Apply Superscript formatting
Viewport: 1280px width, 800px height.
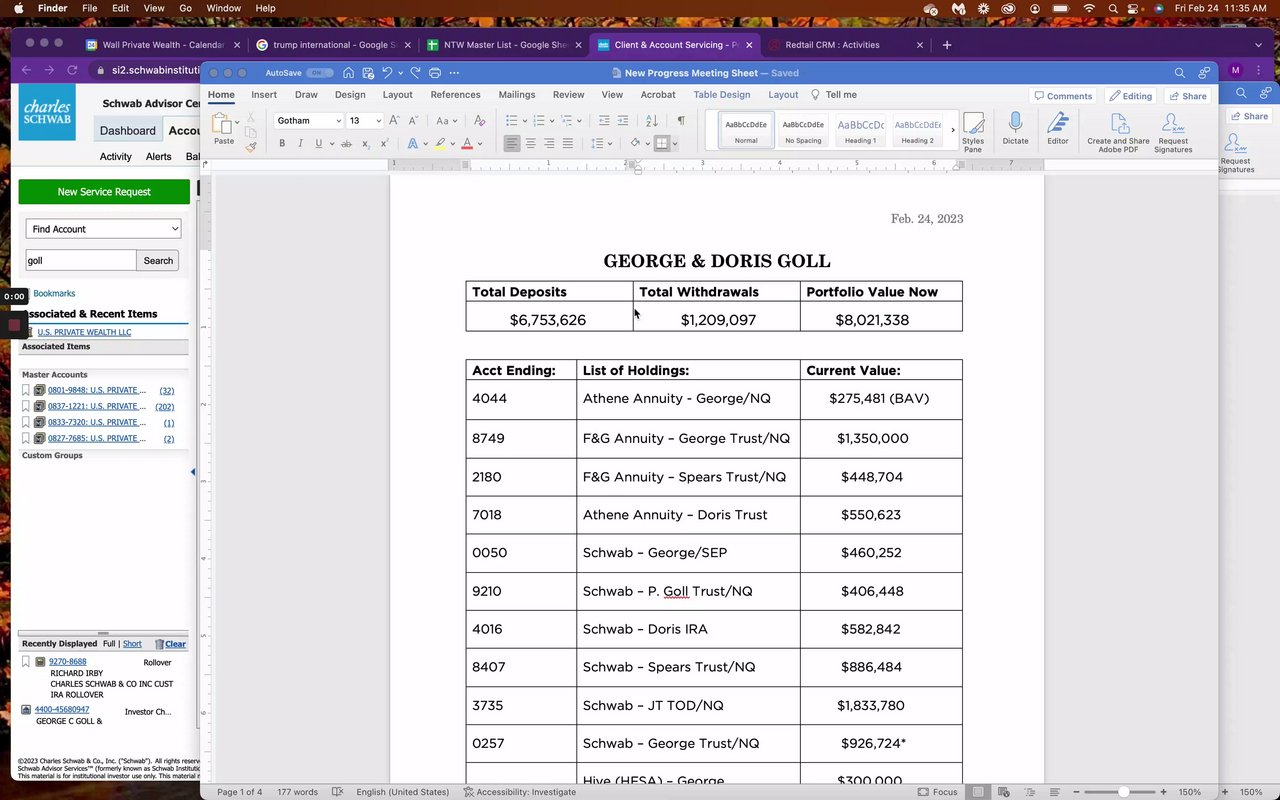(x=384, y=144)
